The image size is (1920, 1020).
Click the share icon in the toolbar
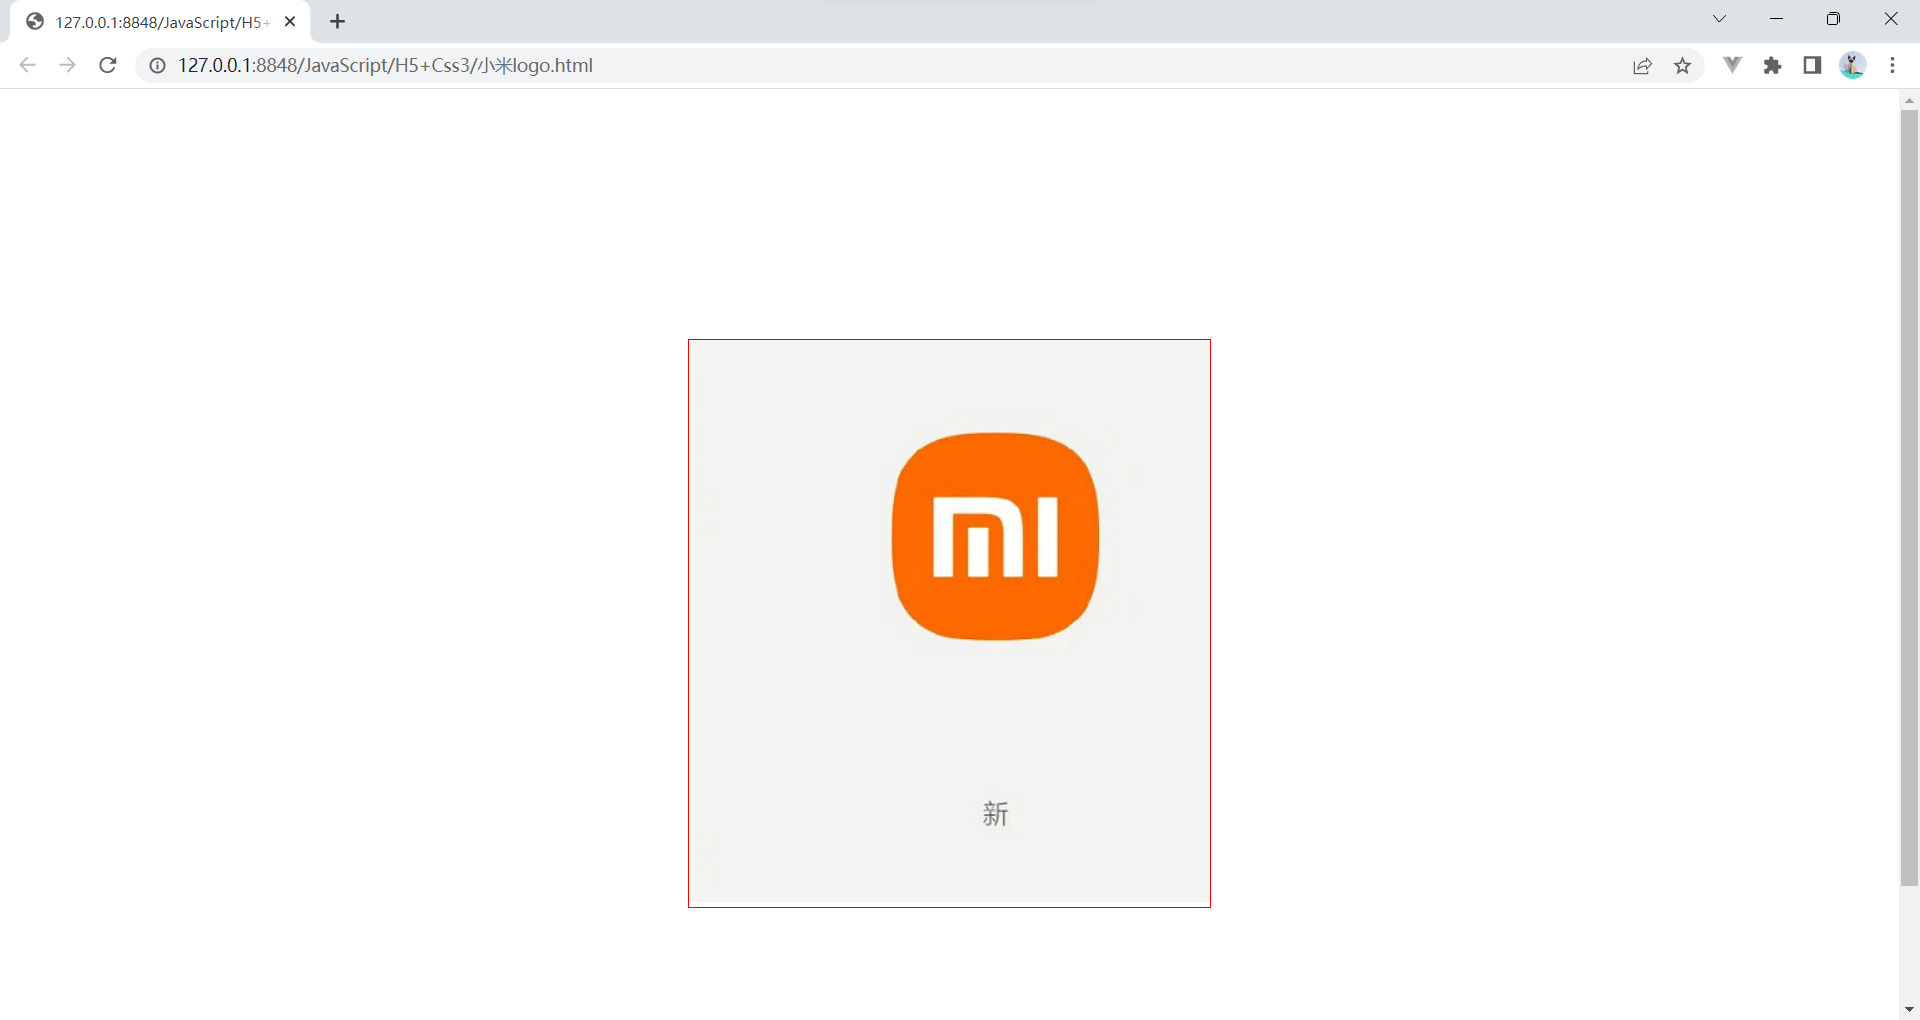click(x=1643, y=65)
